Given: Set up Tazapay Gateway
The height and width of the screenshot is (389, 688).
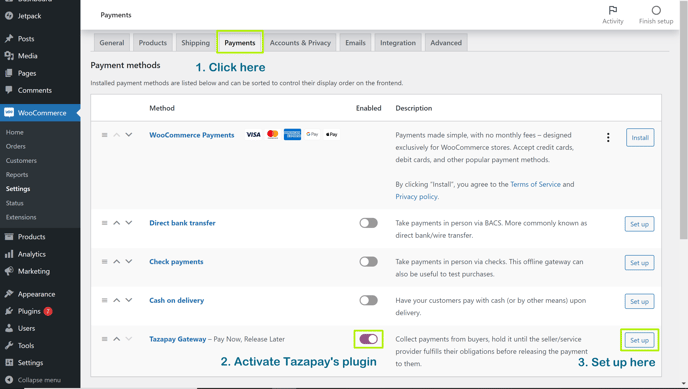Looking at the screenshot, I should click(639, 340).
